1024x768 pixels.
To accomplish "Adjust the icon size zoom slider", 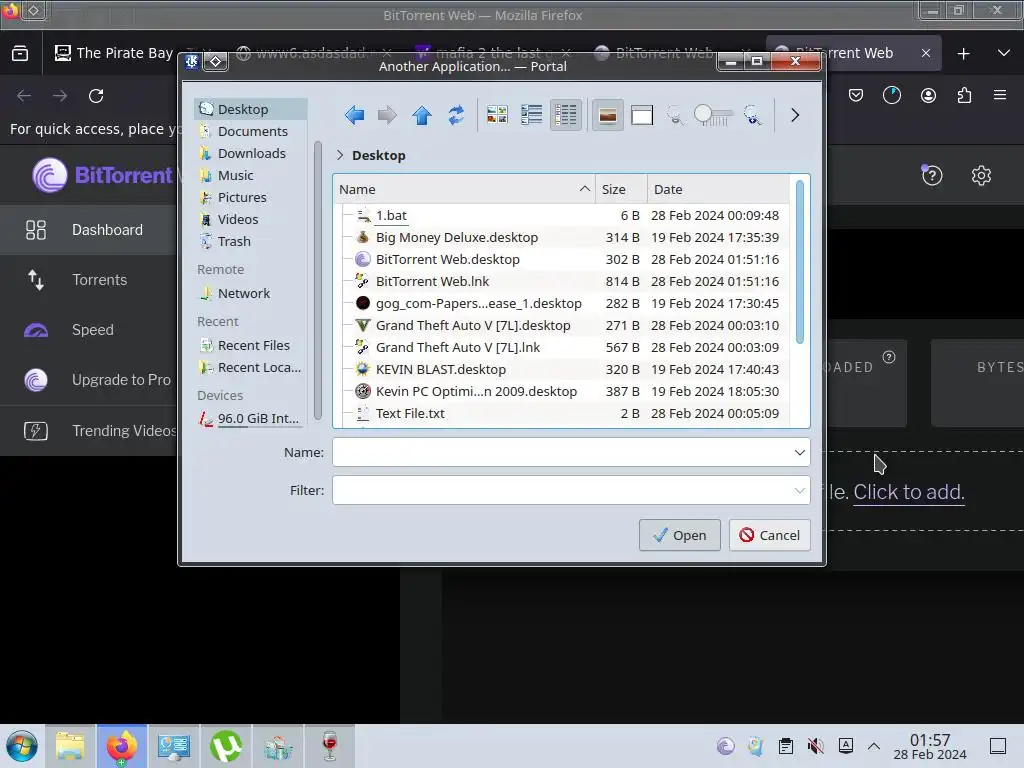I will click(713, 116).
